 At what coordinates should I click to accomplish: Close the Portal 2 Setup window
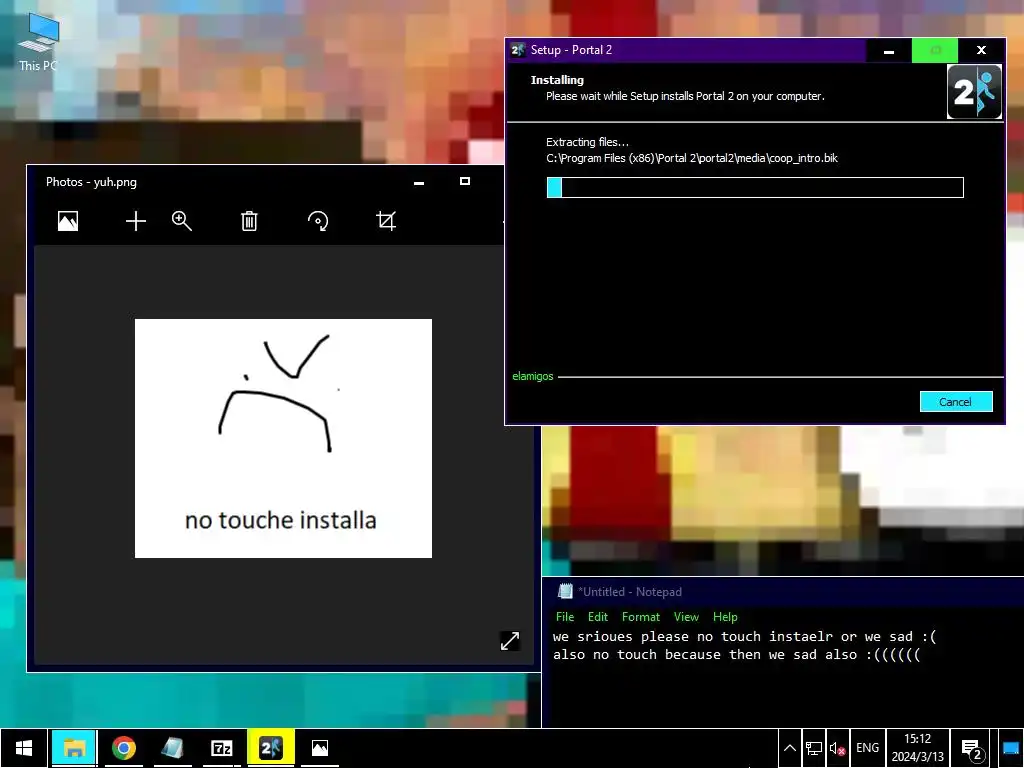click(981, 50)
